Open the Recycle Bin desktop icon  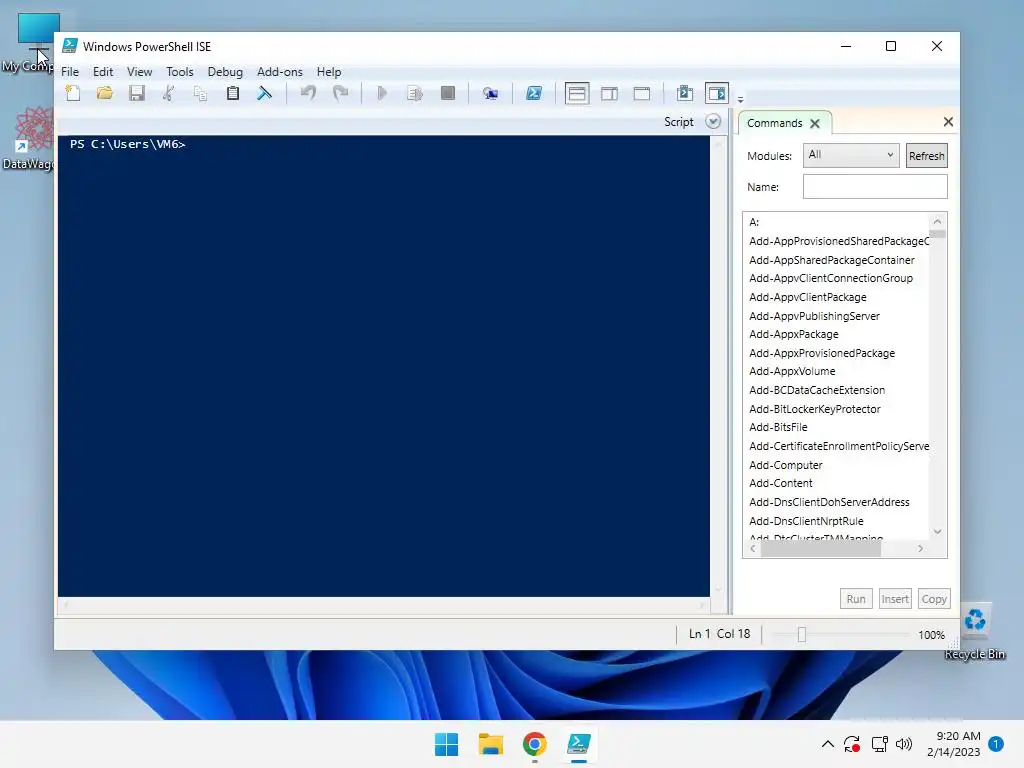pos(974,631)
